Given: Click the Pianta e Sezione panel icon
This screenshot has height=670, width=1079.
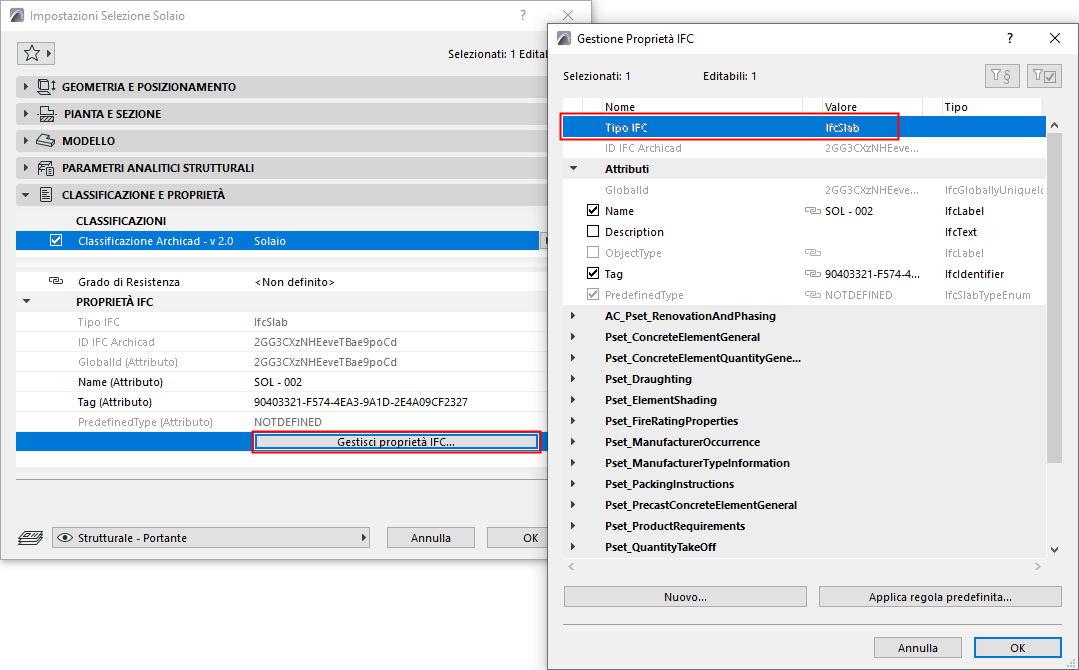Looking at the screenshot, I should point(46,114).
